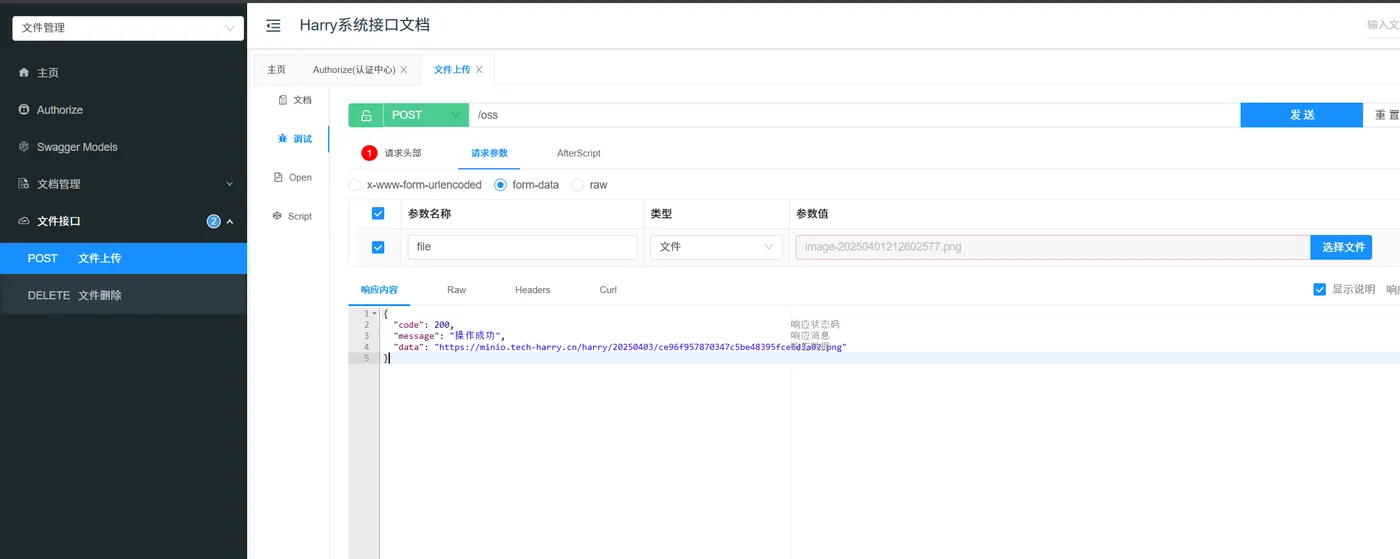This screenshot has height=559, width=1400.
Task: Click the Authorize icon in the sidebar
Action: pyautogui.click(x=24, y=110)
